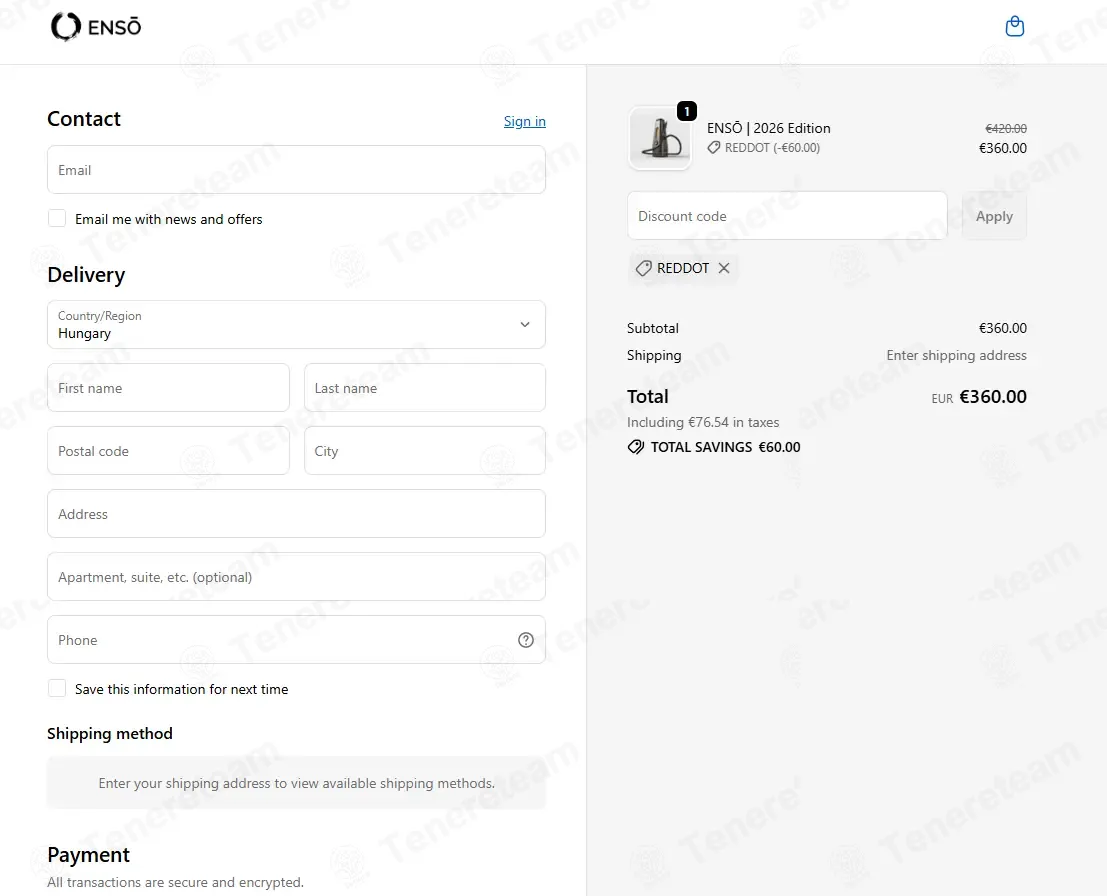The image size is (1107, 896).
Task: Check save this information for next time
Action: coord(57,688)
